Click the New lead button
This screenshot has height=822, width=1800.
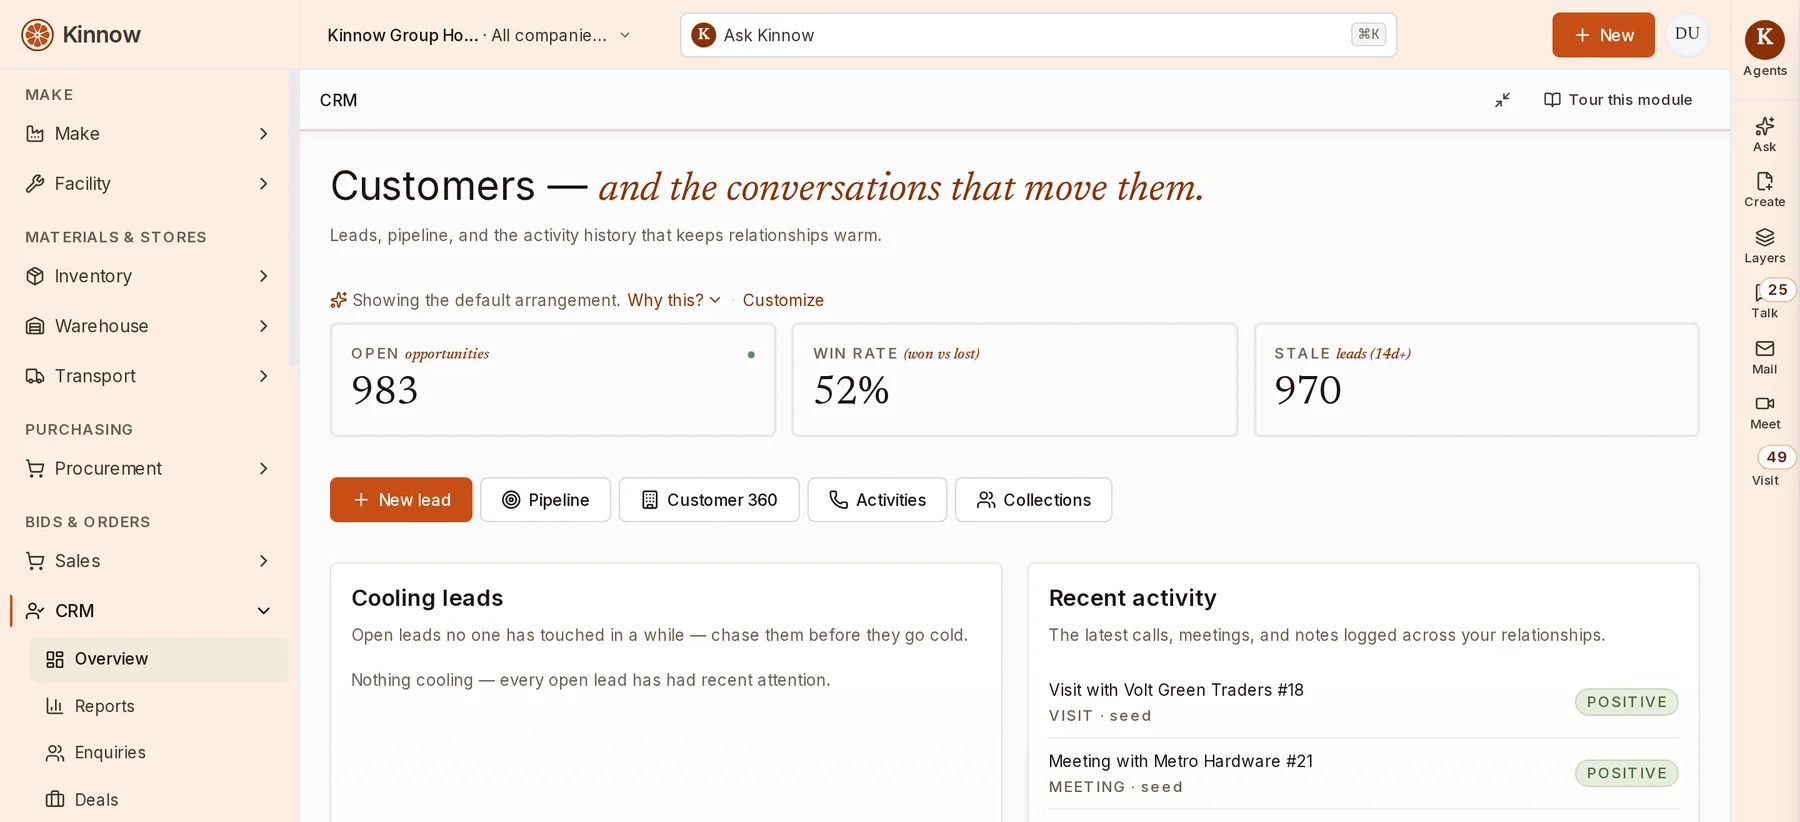[x=401, y=500]
